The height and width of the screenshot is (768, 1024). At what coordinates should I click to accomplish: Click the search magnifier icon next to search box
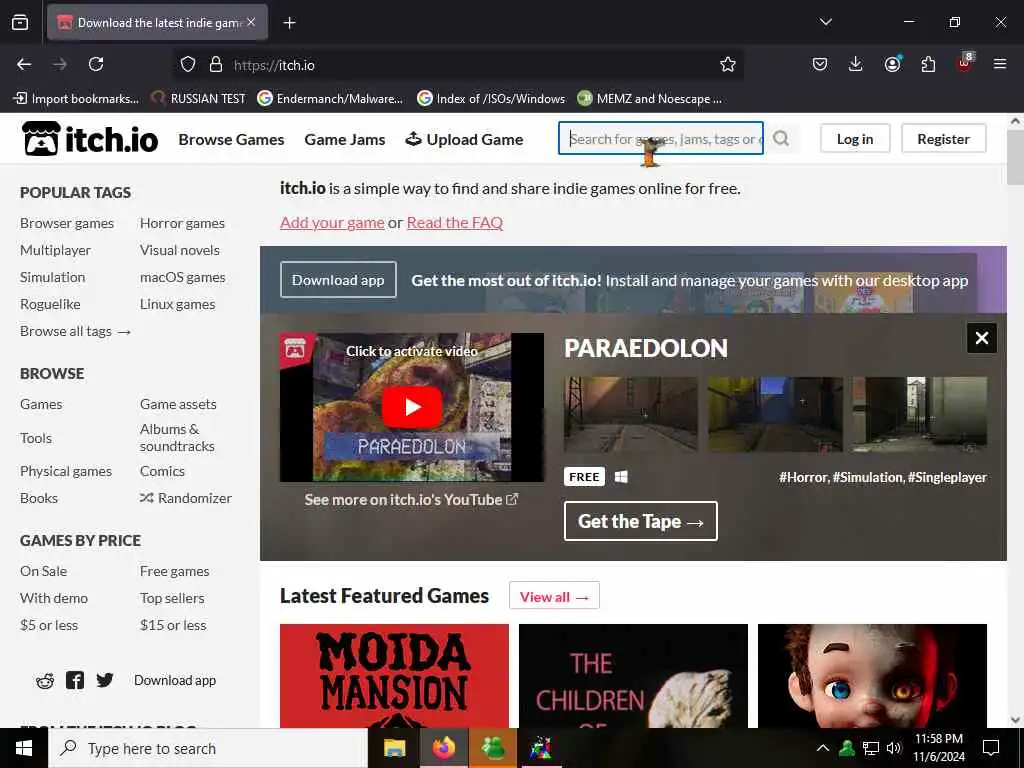coord(781,138)
